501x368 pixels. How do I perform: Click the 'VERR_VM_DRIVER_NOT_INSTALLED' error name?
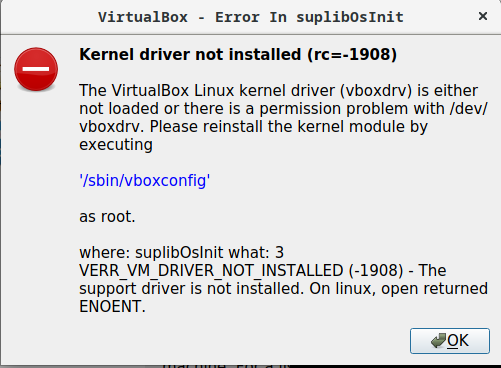pos(211,270)
